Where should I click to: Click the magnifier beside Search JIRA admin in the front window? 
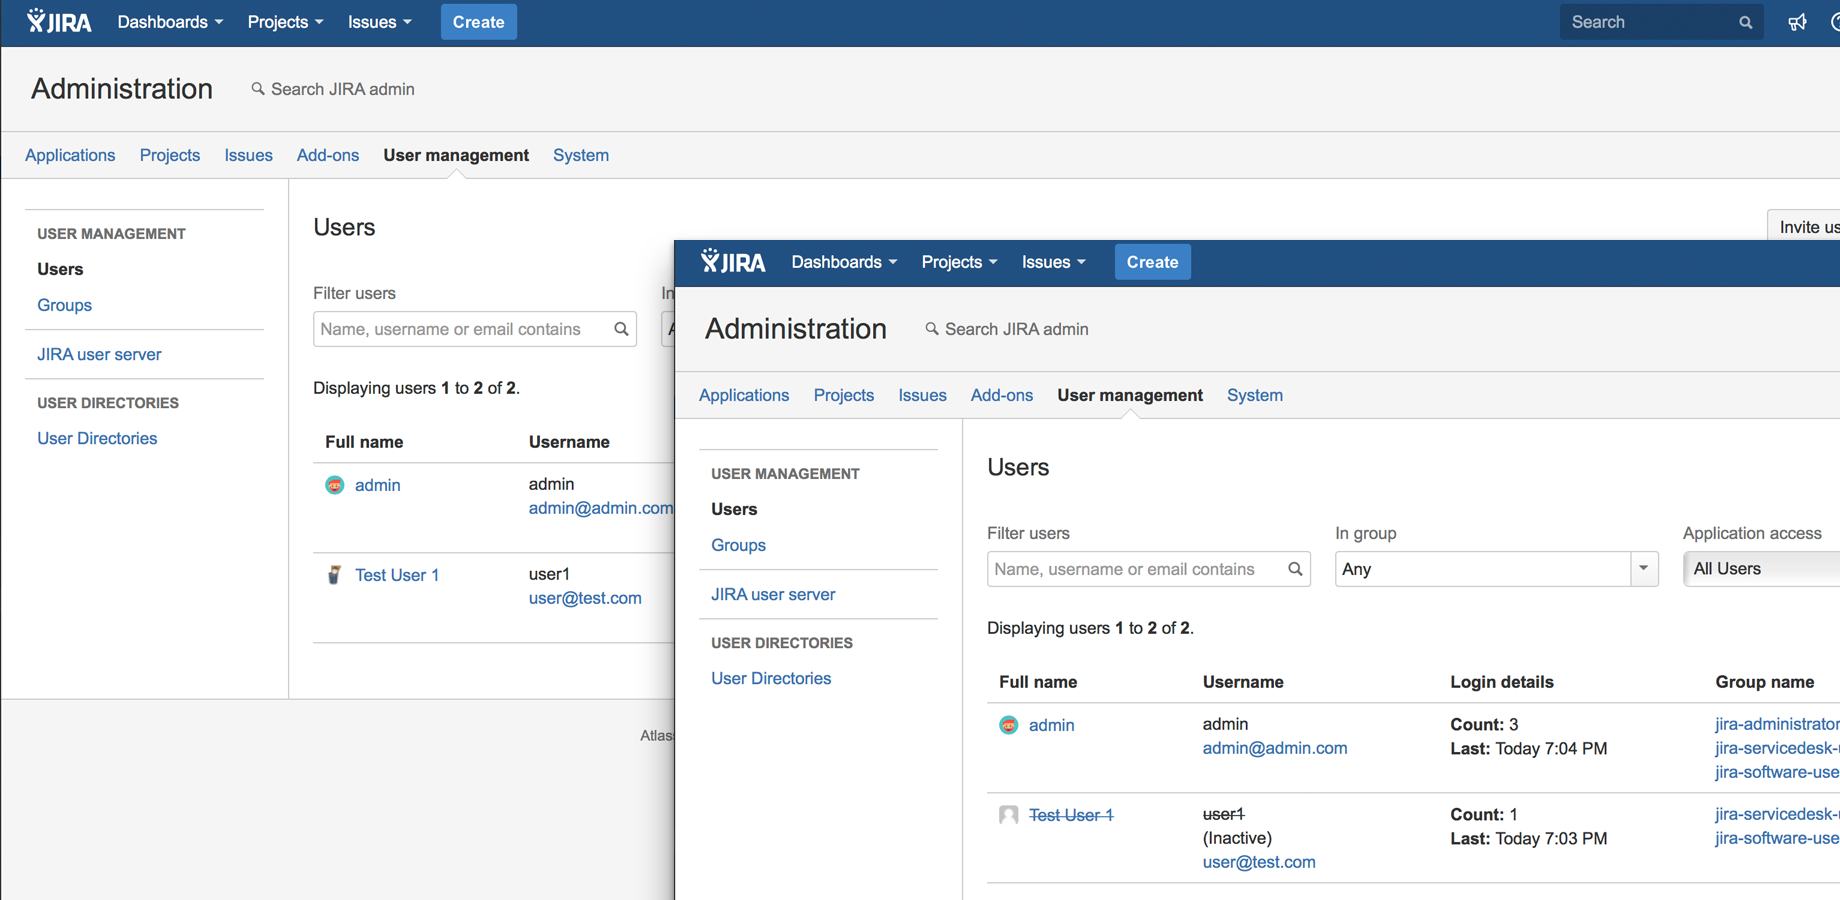coord(932,329)
